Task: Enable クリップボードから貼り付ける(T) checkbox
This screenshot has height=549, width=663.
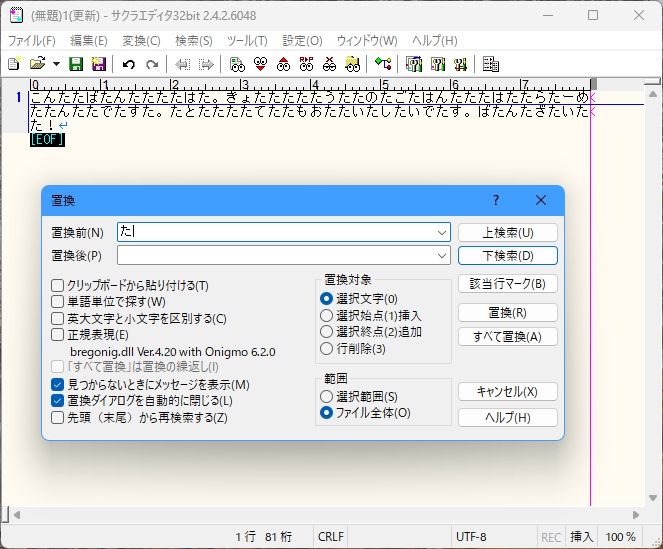Action: 58,285
